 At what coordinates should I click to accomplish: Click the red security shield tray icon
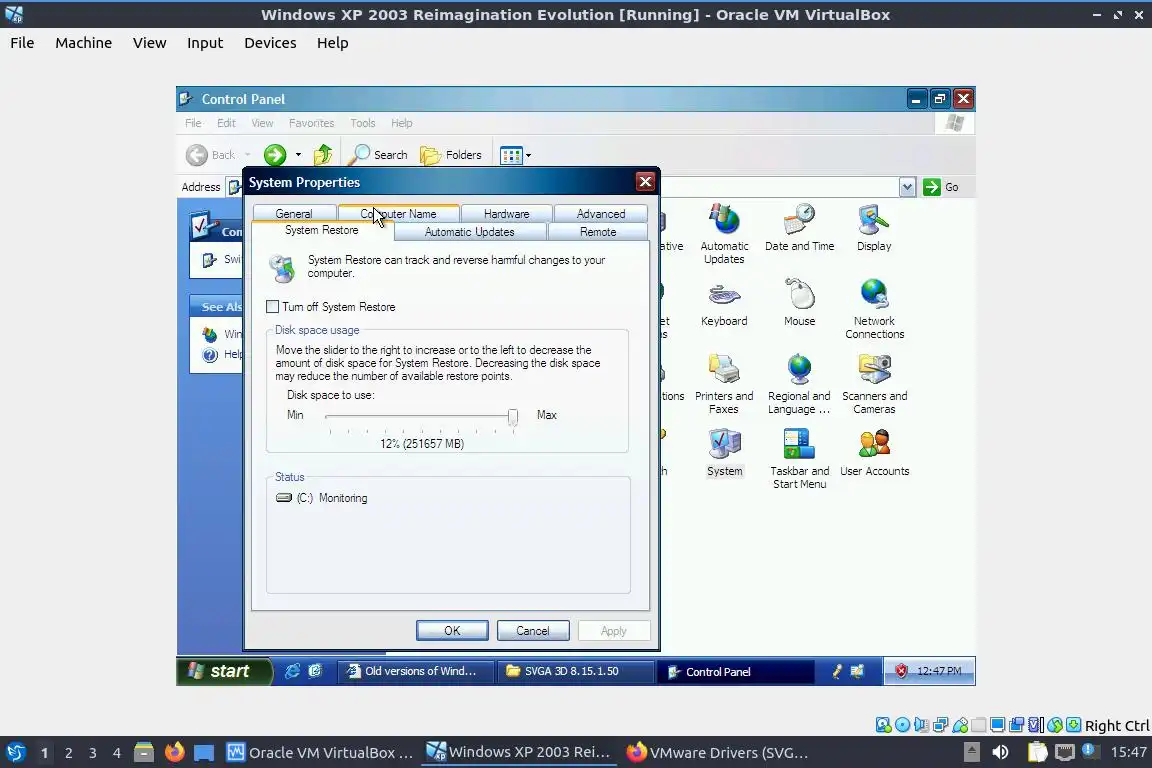click(901, 671)
